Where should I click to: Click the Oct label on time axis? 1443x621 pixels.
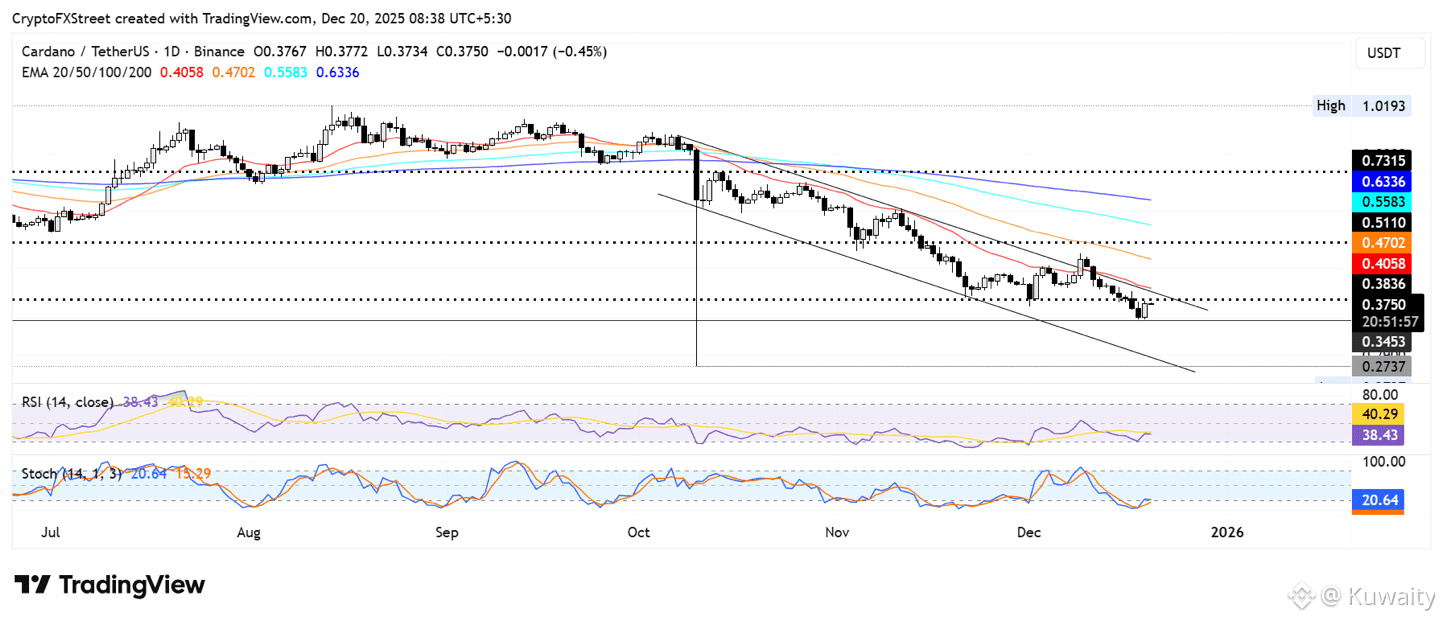point(638,533)
